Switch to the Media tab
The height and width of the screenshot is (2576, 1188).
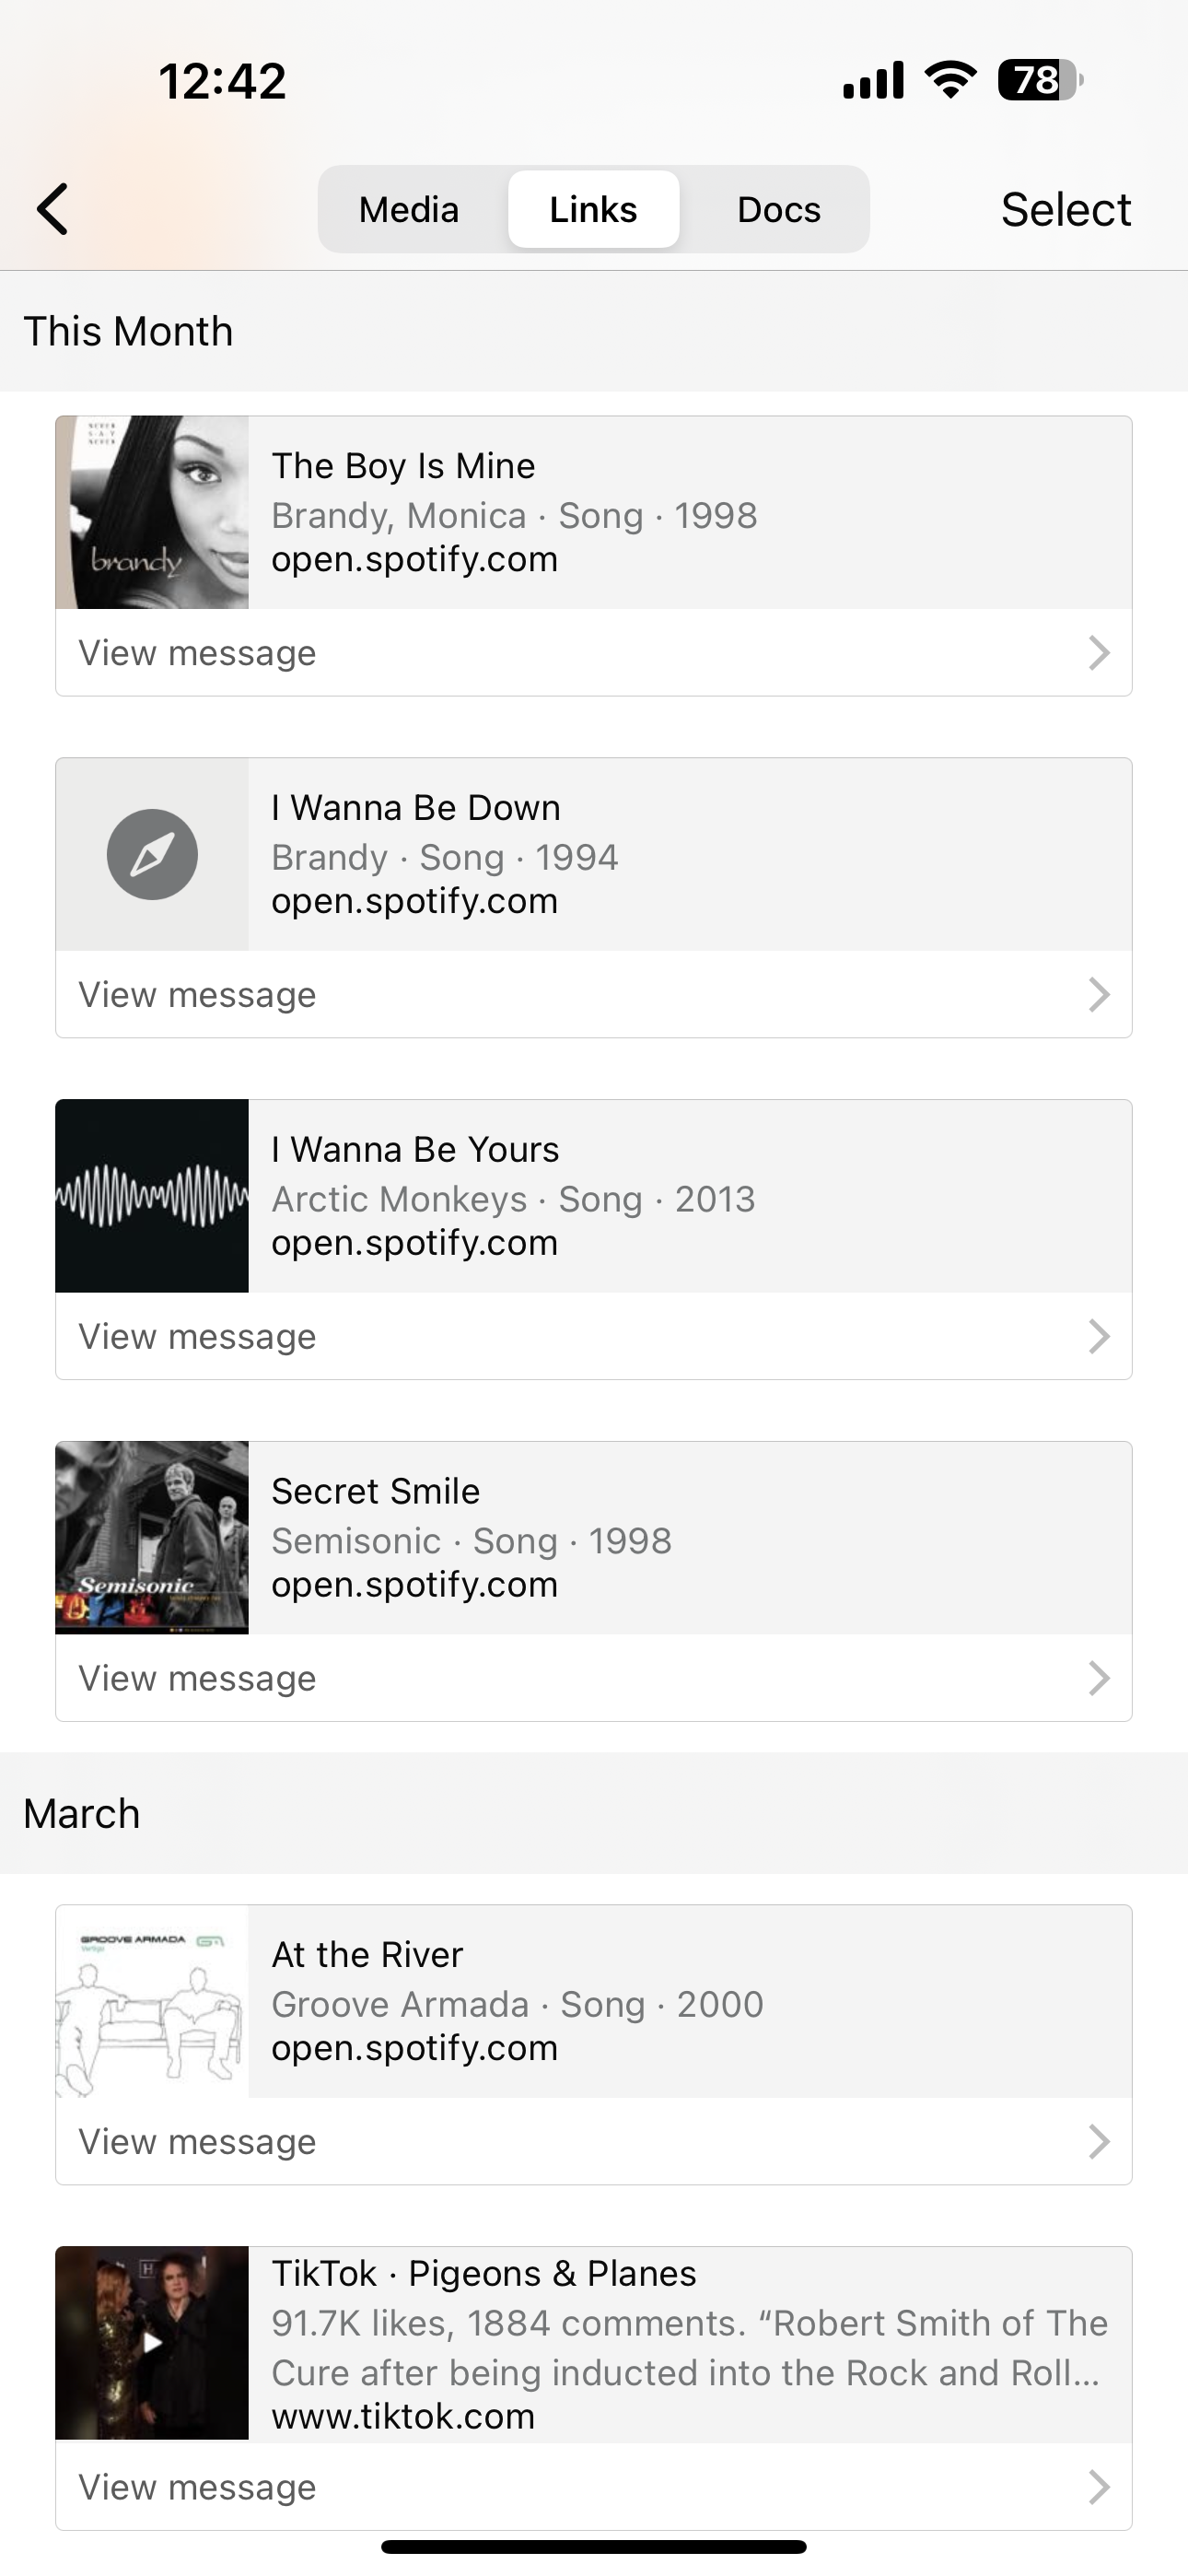(x=409, y=209)
